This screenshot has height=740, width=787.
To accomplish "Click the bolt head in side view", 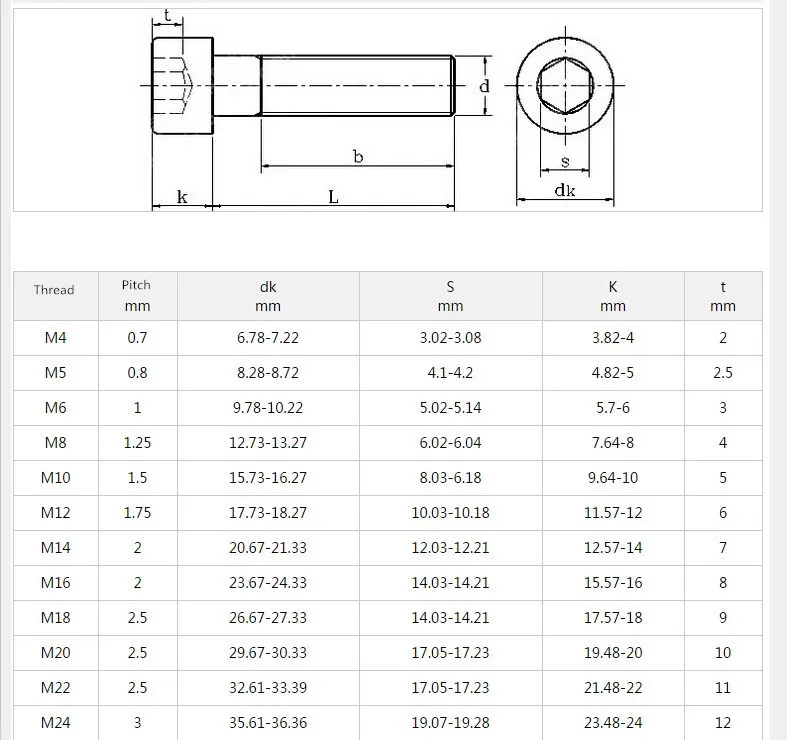I will click(183, 85).
